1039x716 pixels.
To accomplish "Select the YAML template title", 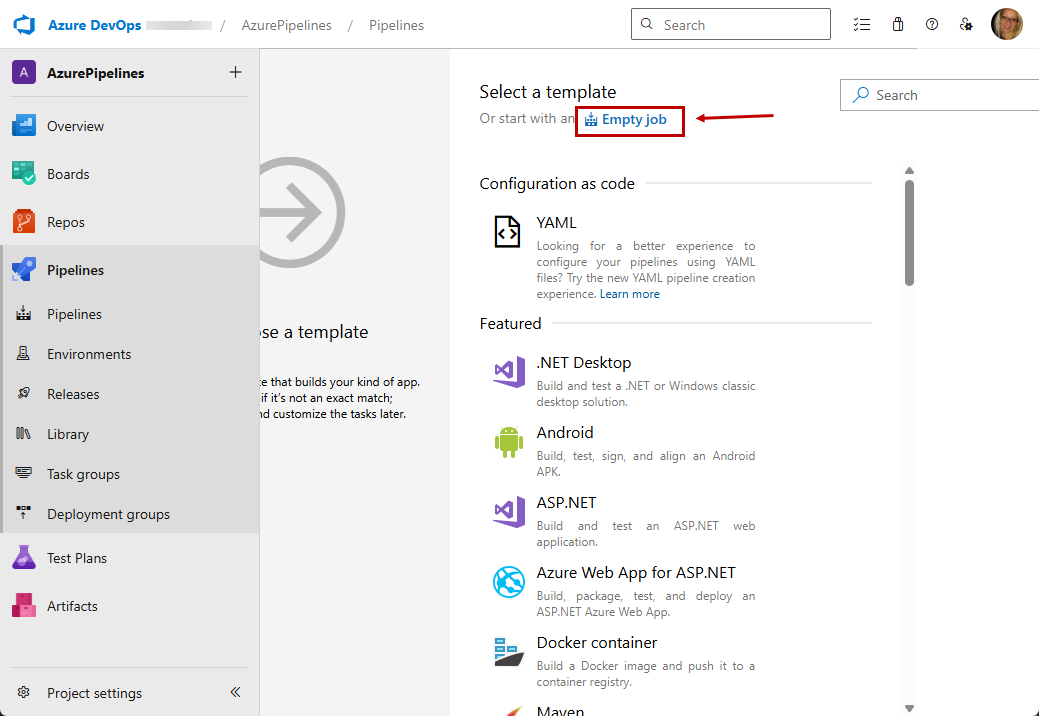I will (x=556, y=223).
